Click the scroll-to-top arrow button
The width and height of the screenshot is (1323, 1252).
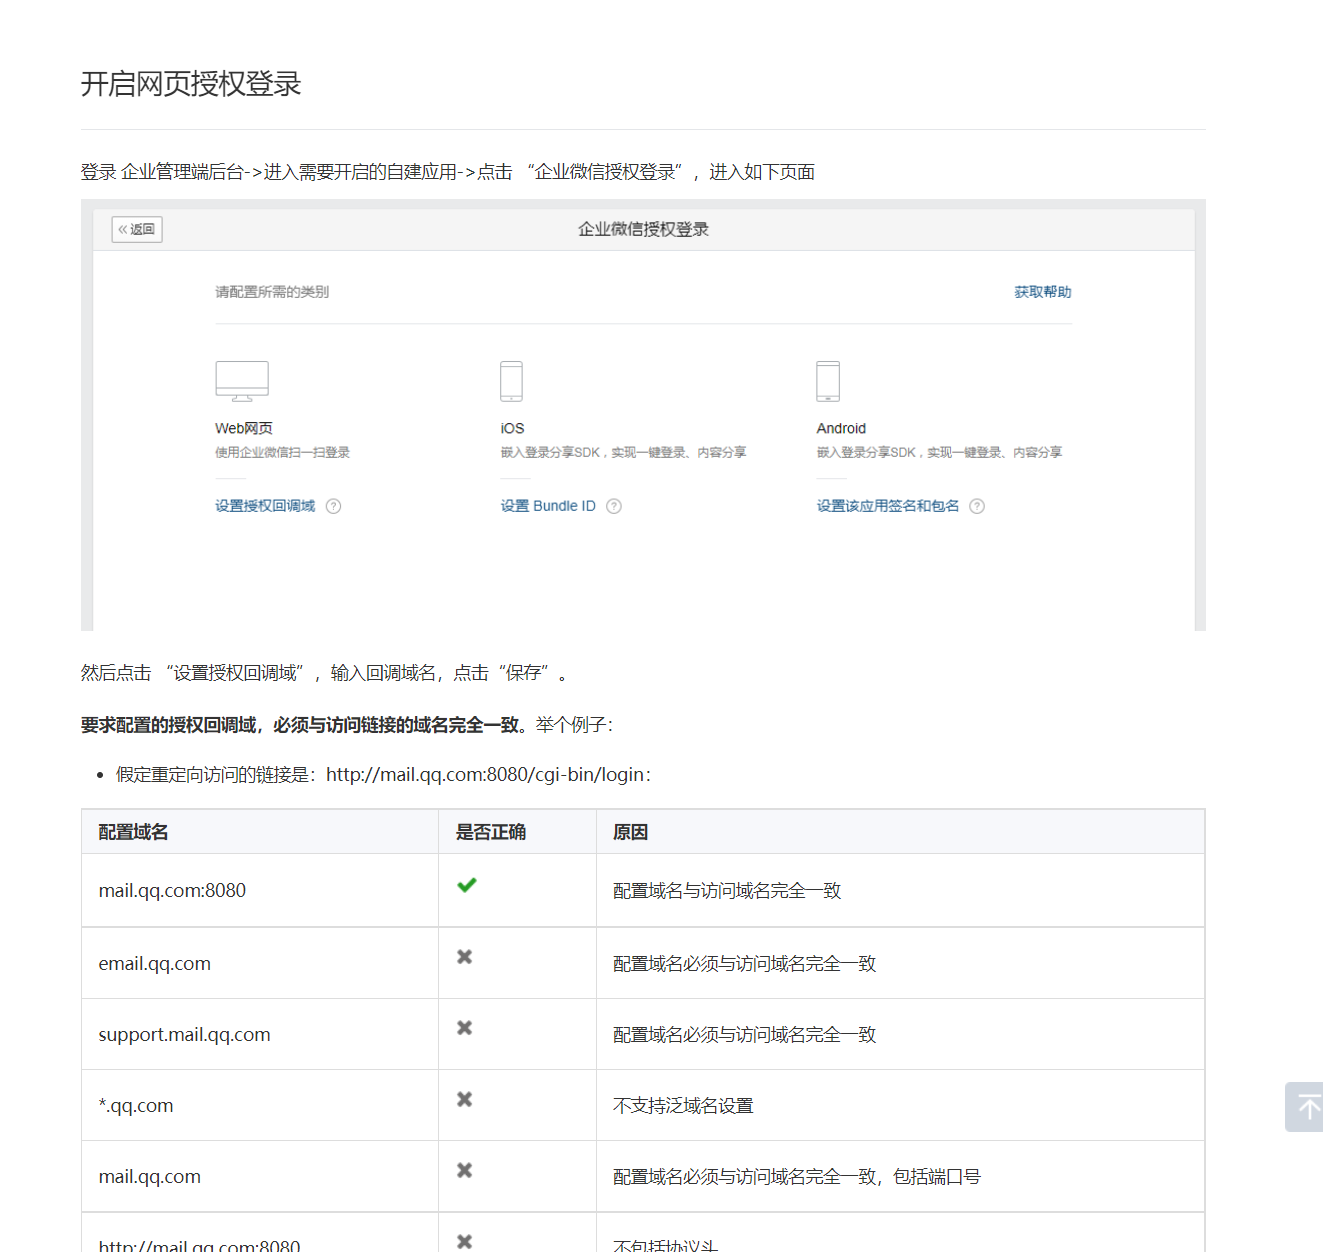coord(1305,1107)
